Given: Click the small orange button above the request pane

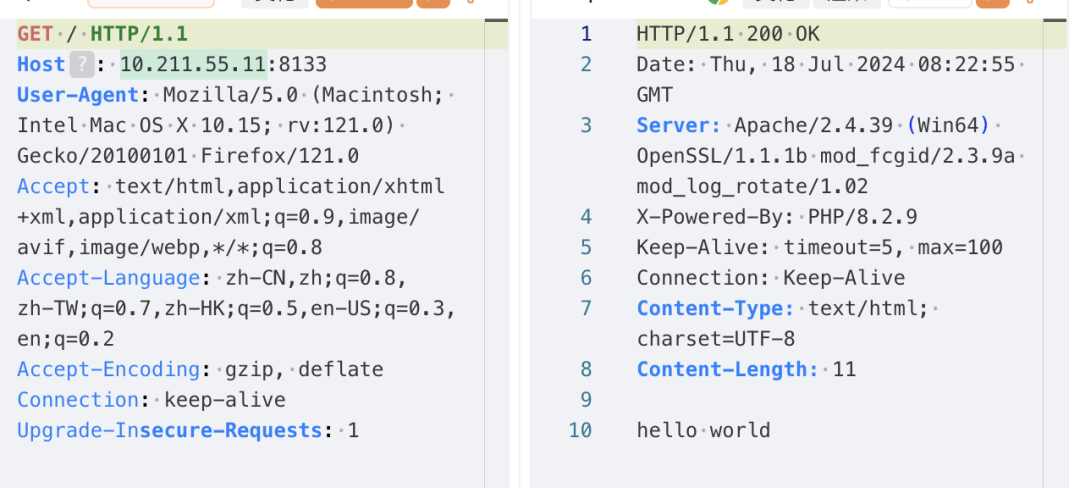Looking at the screenshot, I should [433, 3].
